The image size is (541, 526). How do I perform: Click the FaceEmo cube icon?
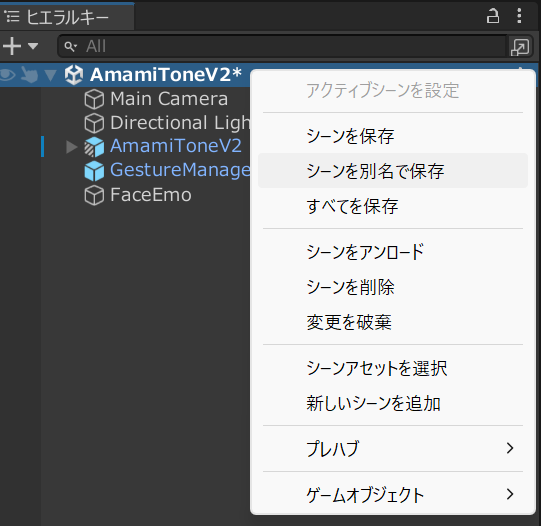point(94,196)
